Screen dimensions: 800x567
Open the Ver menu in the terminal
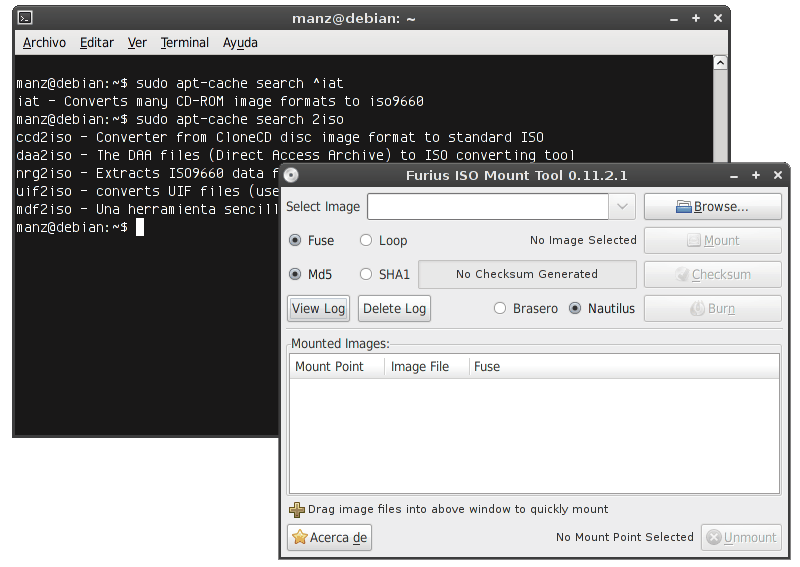click(137, 43)
